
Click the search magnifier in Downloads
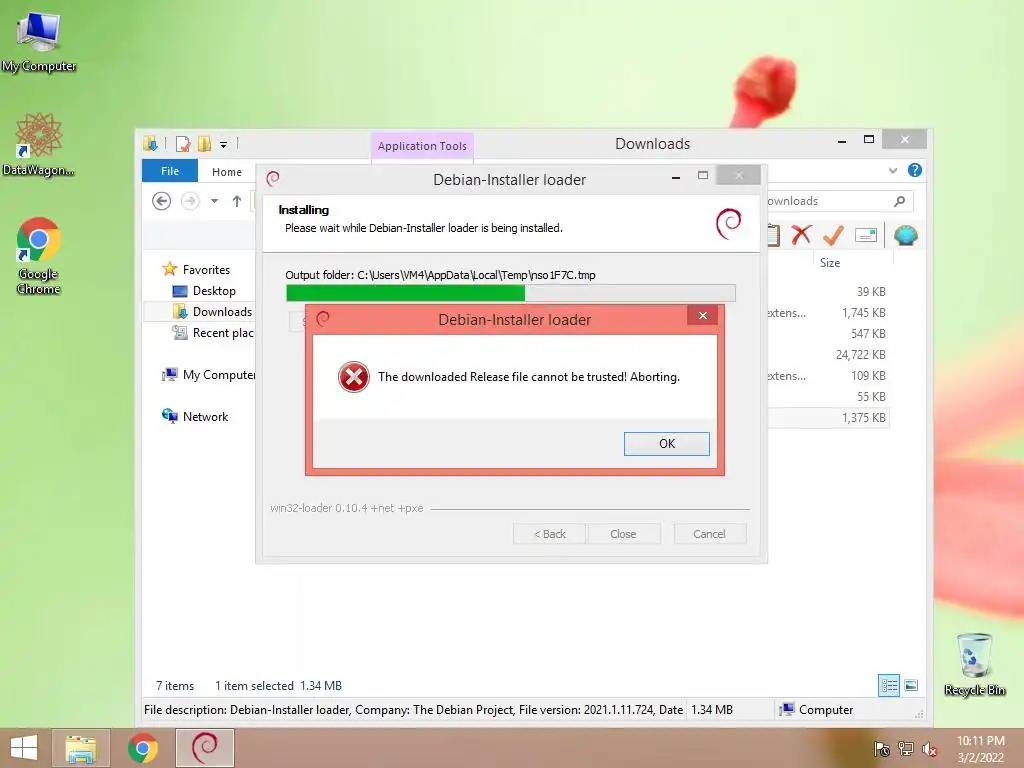click(x=900, y=201)
